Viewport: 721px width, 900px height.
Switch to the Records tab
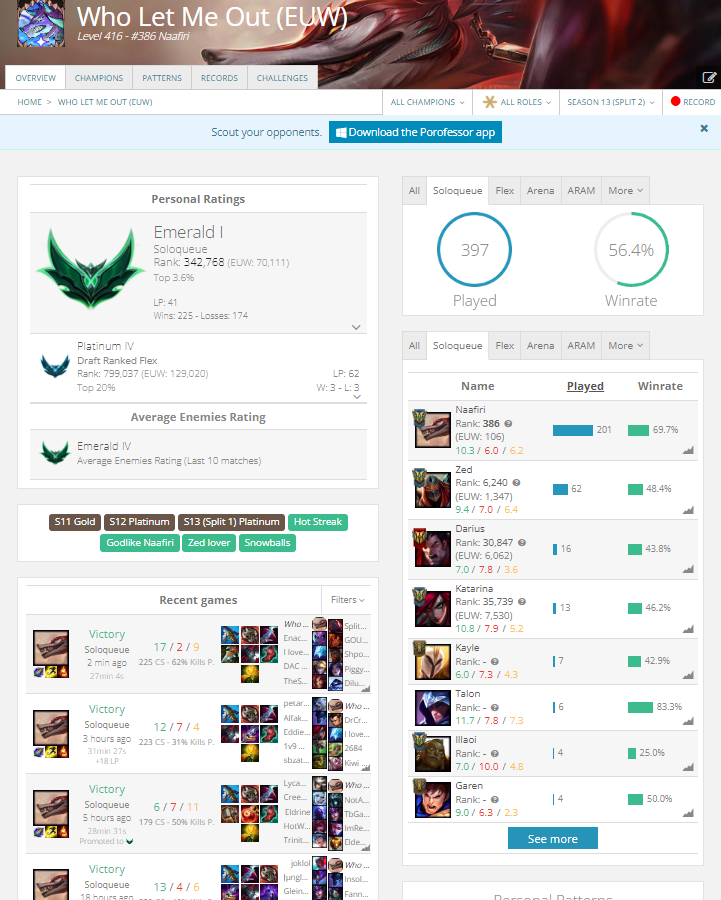pyautogui.click(x=219, y=77)
